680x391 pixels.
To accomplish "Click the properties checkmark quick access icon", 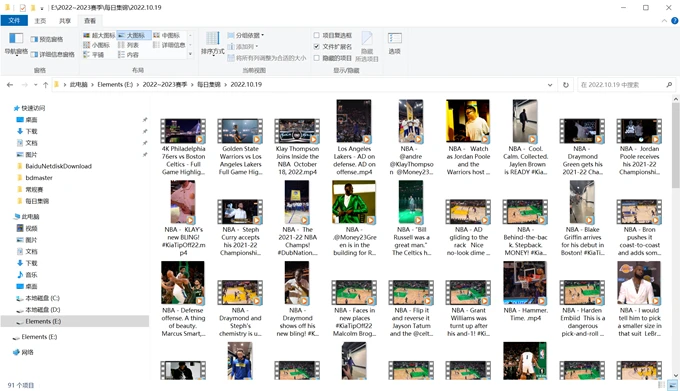I will pos(23,7).
